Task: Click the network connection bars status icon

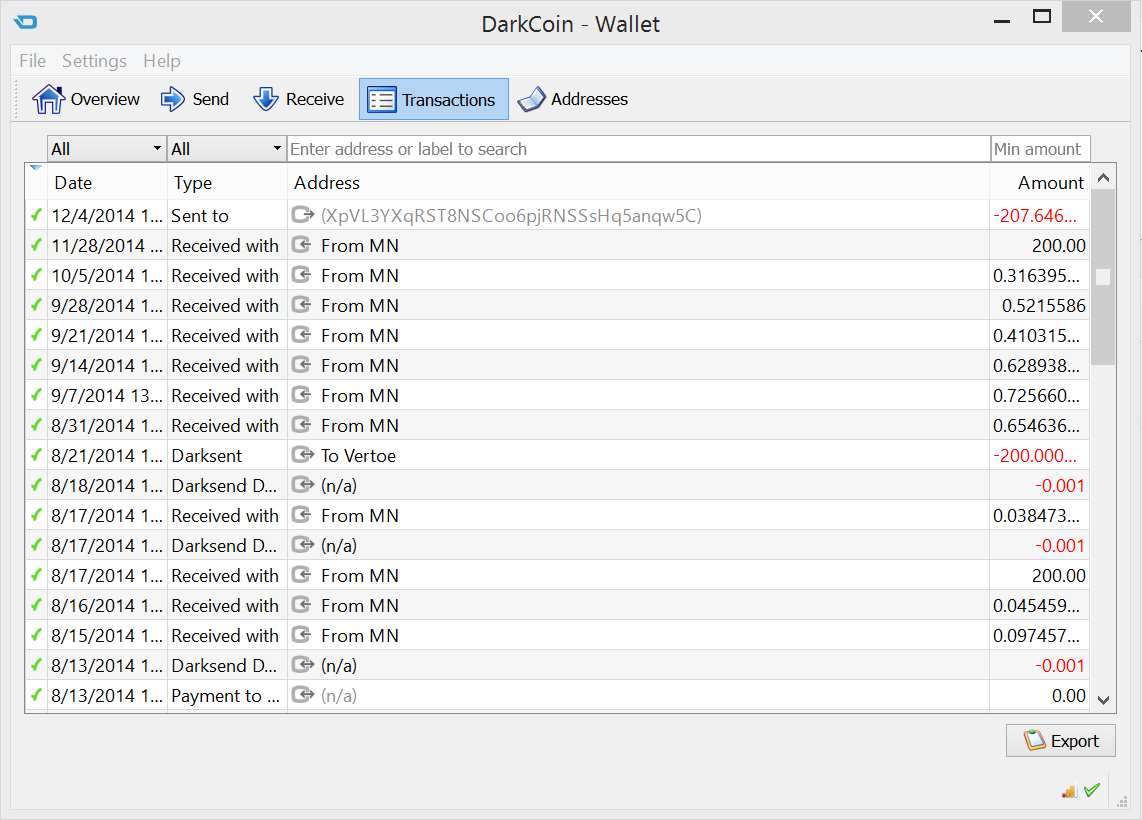Action: coord(1069,791)
